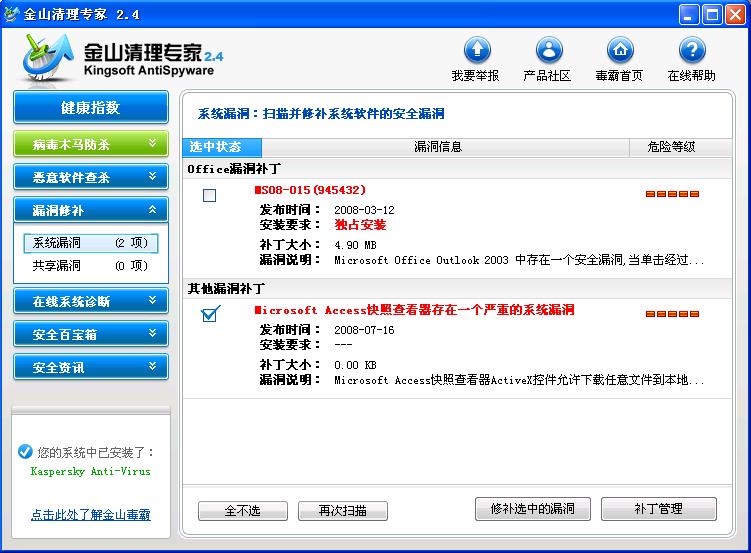Click the red MS08-015 (945432) title
Image resolution: width=751 pixels, height=553 pixels.
310,190
